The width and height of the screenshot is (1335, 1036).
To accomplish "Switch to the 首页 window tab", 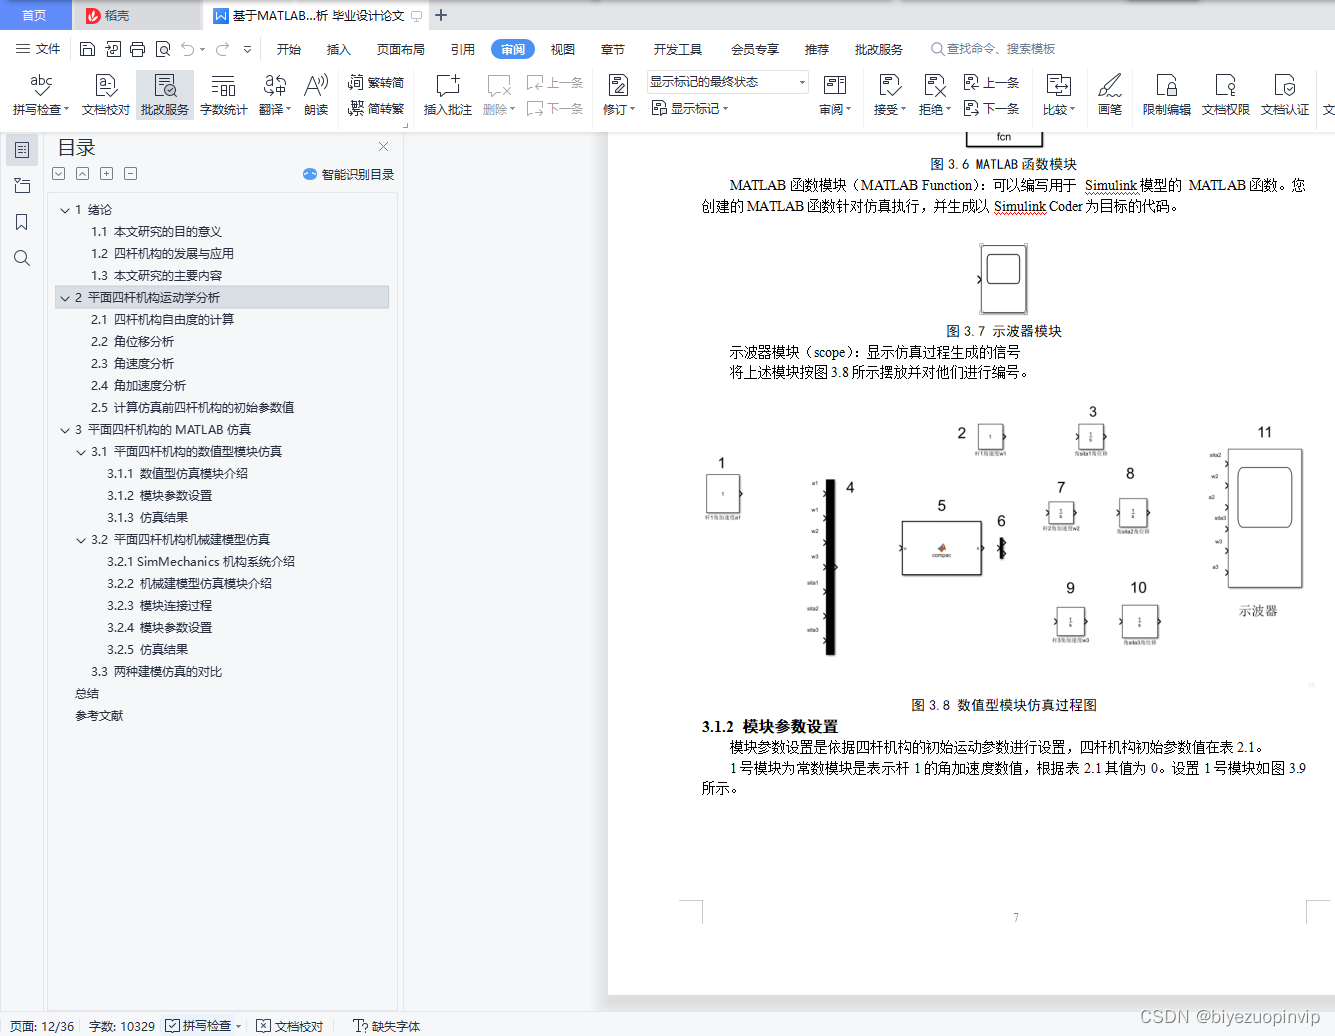I will tap(34, 15).
